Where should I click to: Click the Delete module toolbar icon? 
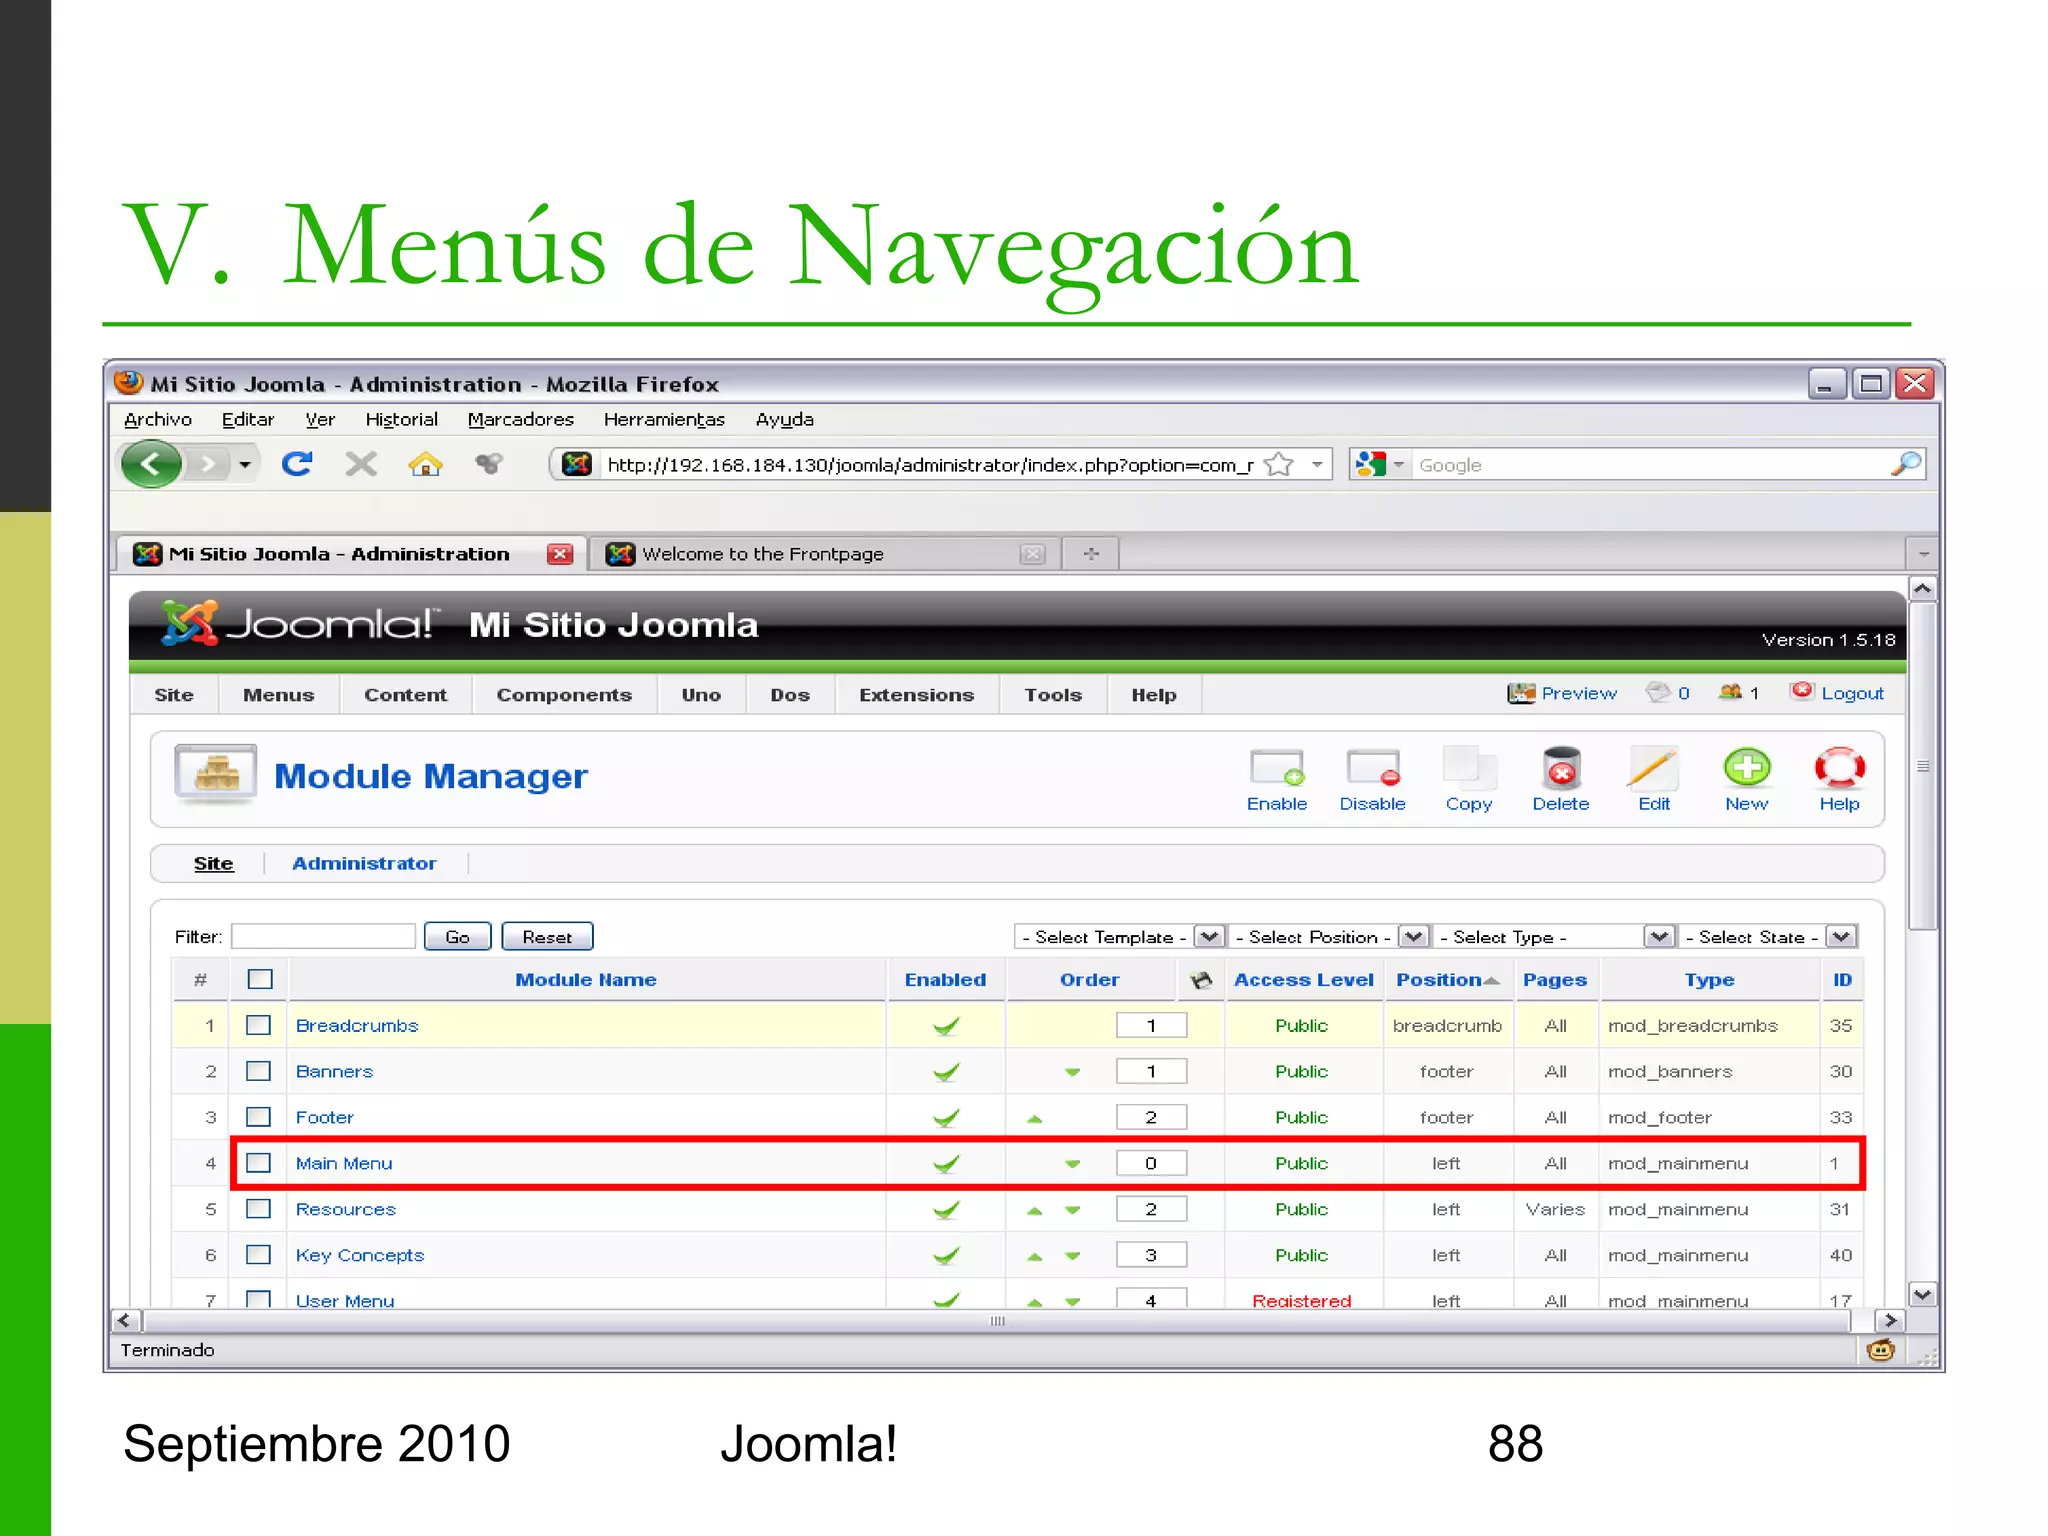coord(1561,780)
